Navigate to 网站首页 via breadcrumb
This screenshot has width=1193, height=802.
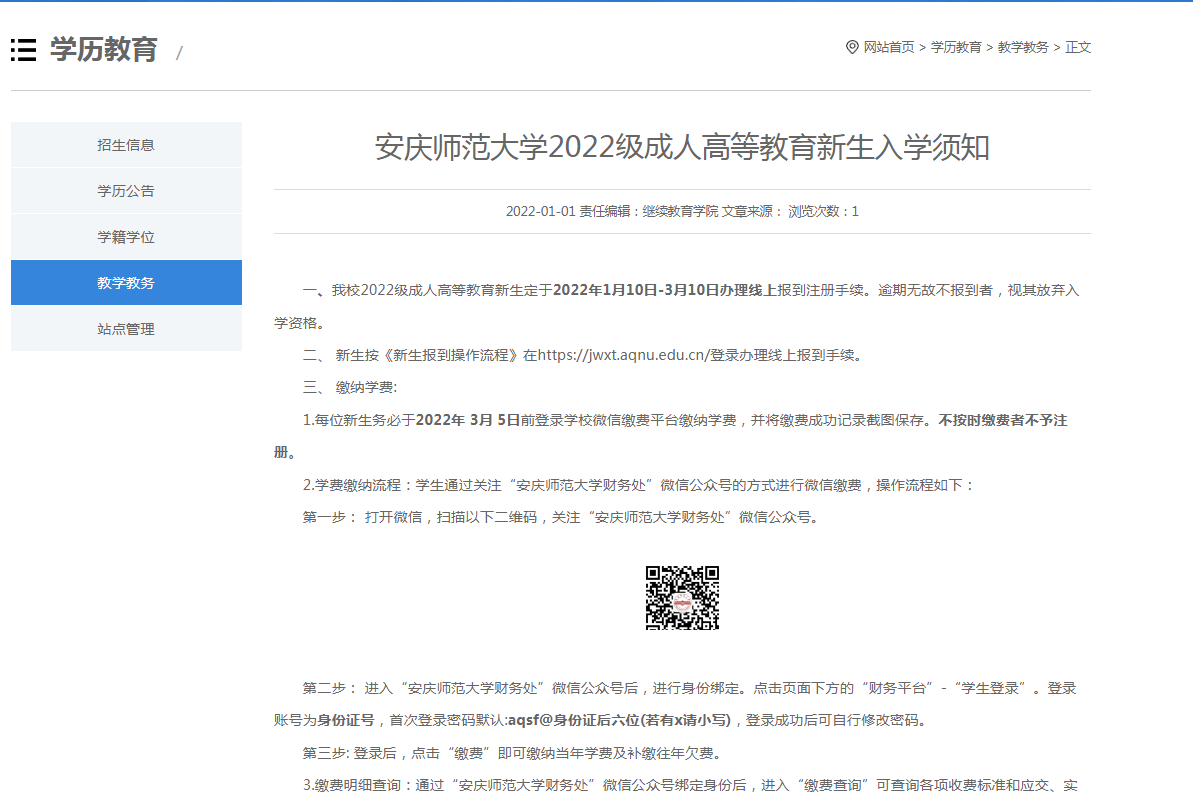889,47
